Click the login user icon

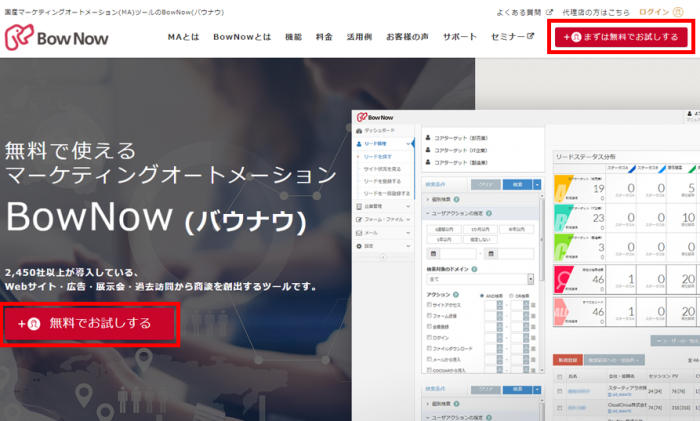tap(683, 11)
